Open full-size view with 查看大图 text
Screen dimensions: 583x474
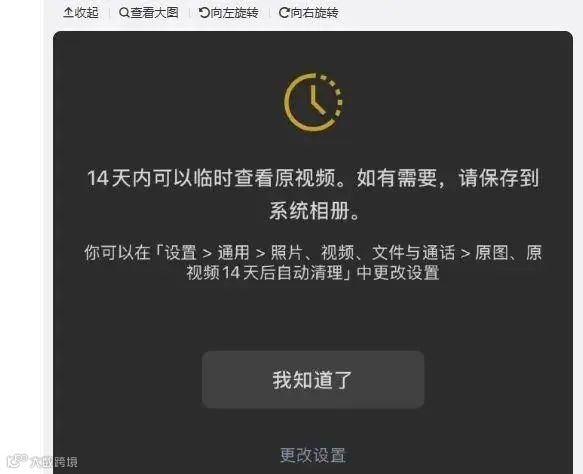[154, 13]
